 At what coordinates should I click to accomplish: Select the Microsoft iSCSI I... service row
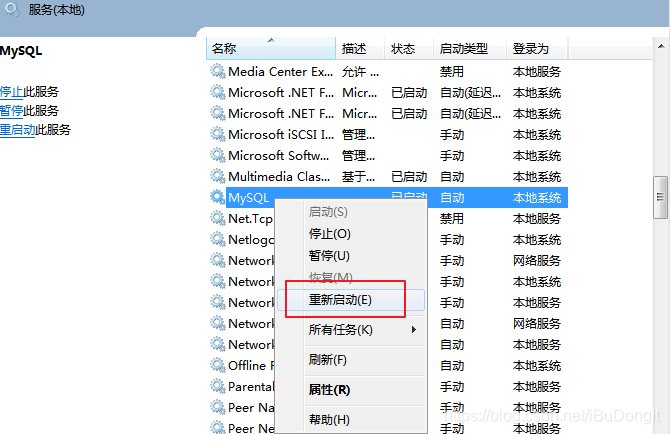387,135
